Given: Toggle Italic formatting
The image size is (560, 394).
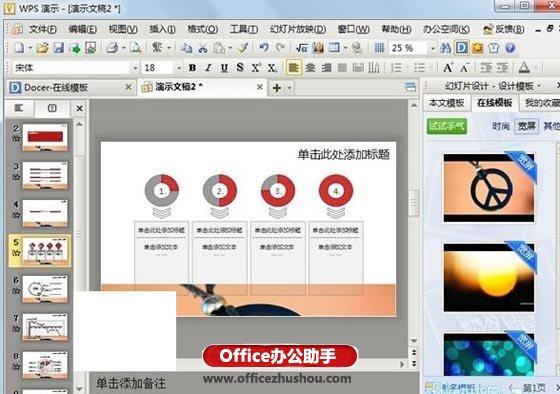Looking at the screenshot, I should pyautogui.click(x=208, y=68).
